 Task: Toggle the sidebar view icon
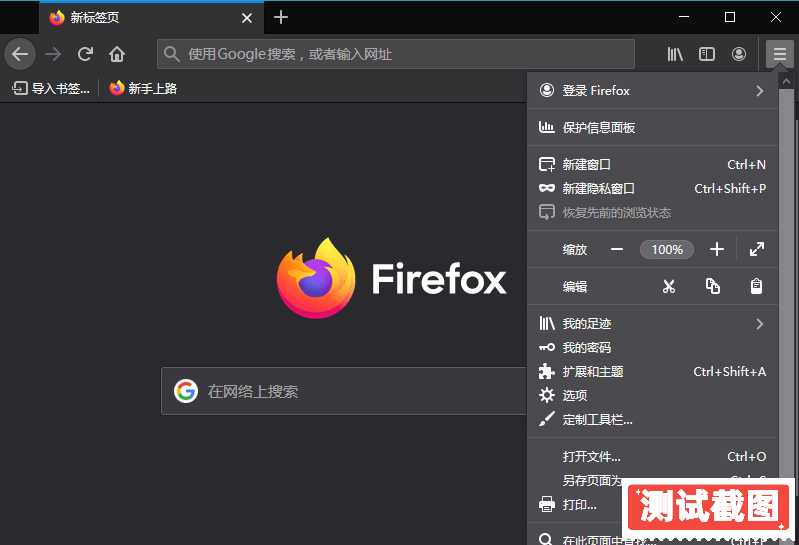[707, 54]
